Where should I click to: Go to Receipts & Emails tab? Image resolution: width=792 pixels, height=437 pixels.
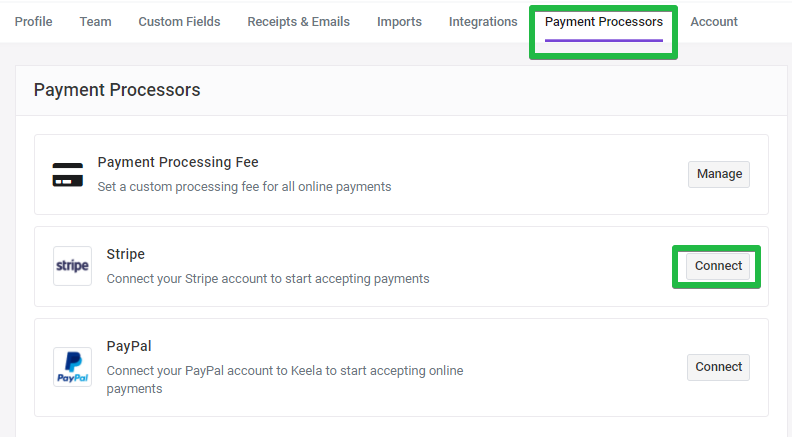point(299,22)
